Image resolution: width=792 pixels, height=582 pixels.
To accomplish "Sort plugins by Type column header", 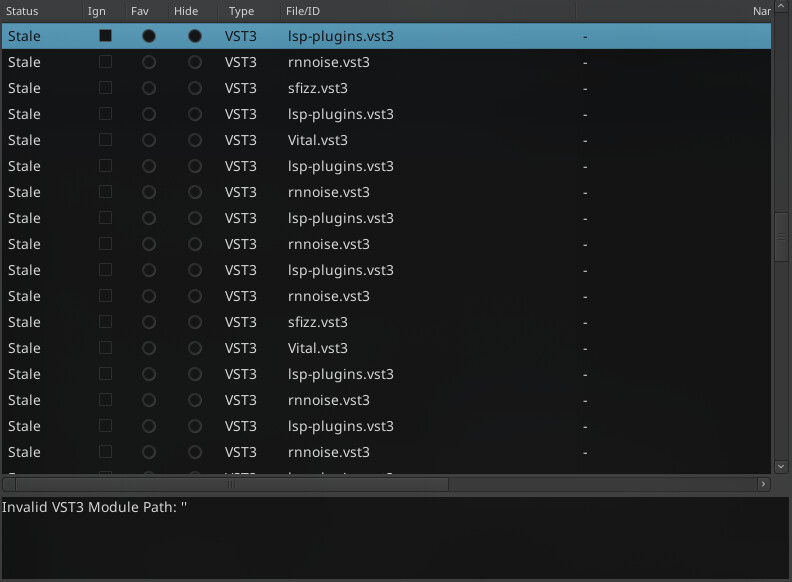I will [x=240, y=11].
